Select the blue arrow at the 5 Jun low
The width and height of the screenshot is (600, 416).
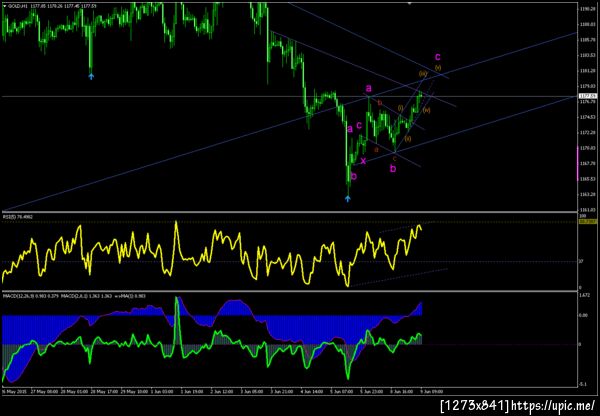(347, 198)
